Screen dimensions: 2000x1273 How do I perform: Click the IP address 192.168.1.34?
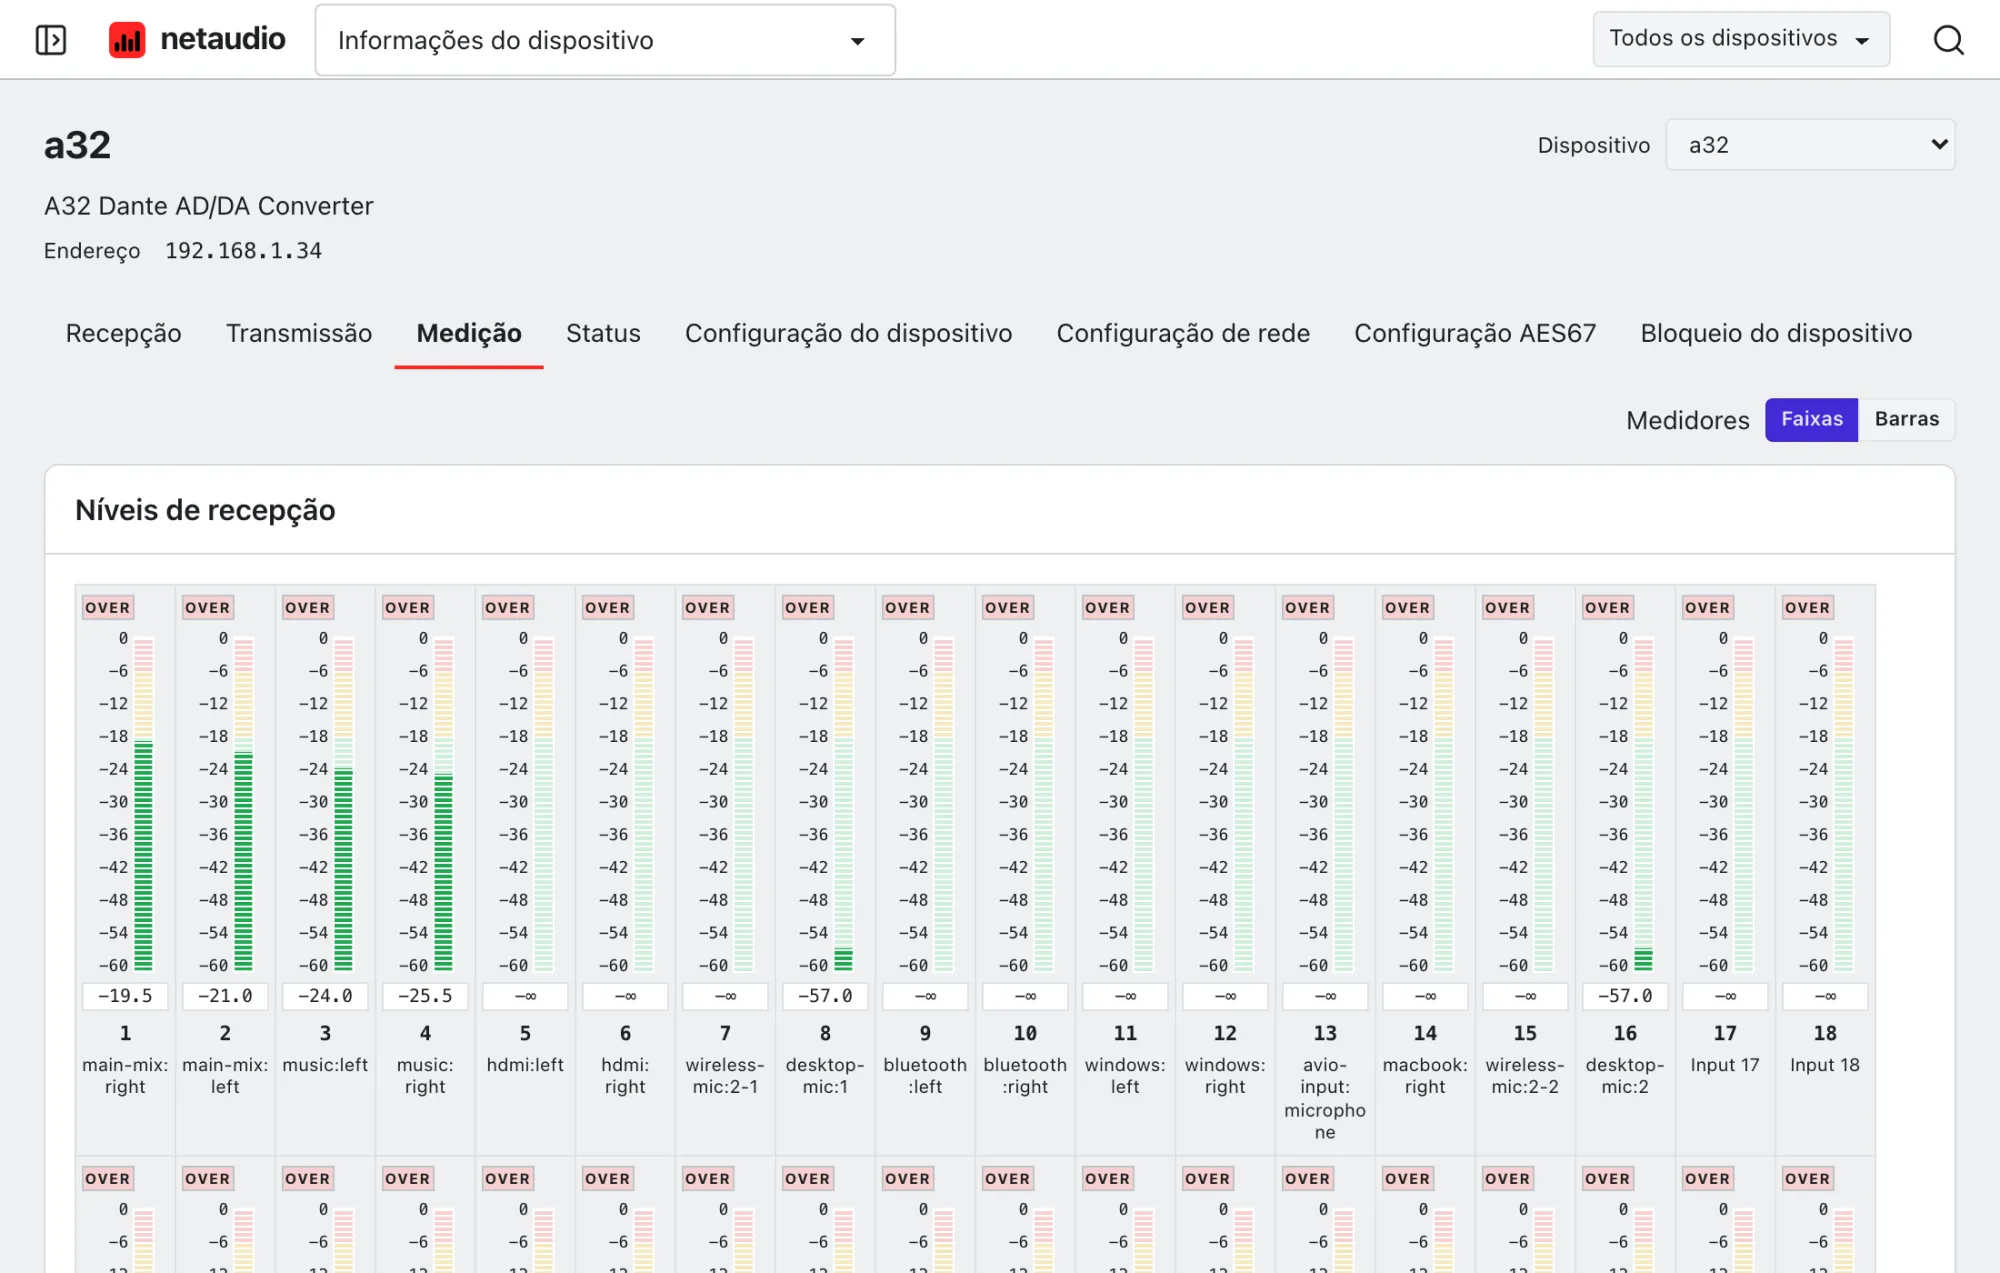pos(243,251)
